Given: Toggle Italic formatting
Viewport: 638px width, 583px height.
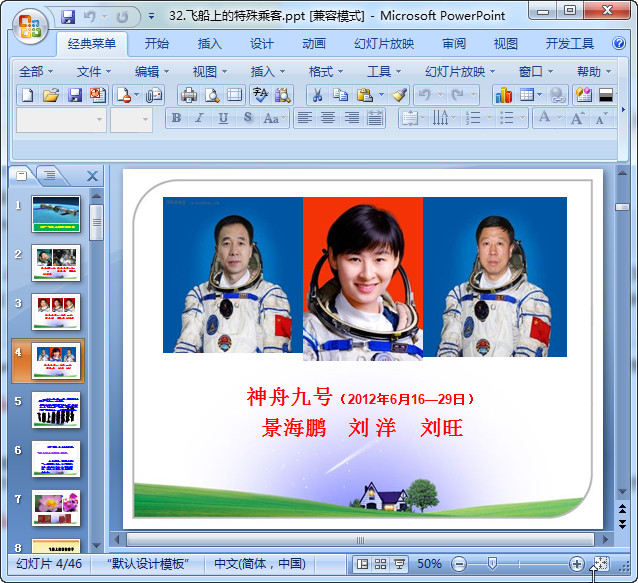Looking at the screenshot, I should coord(199,118).
